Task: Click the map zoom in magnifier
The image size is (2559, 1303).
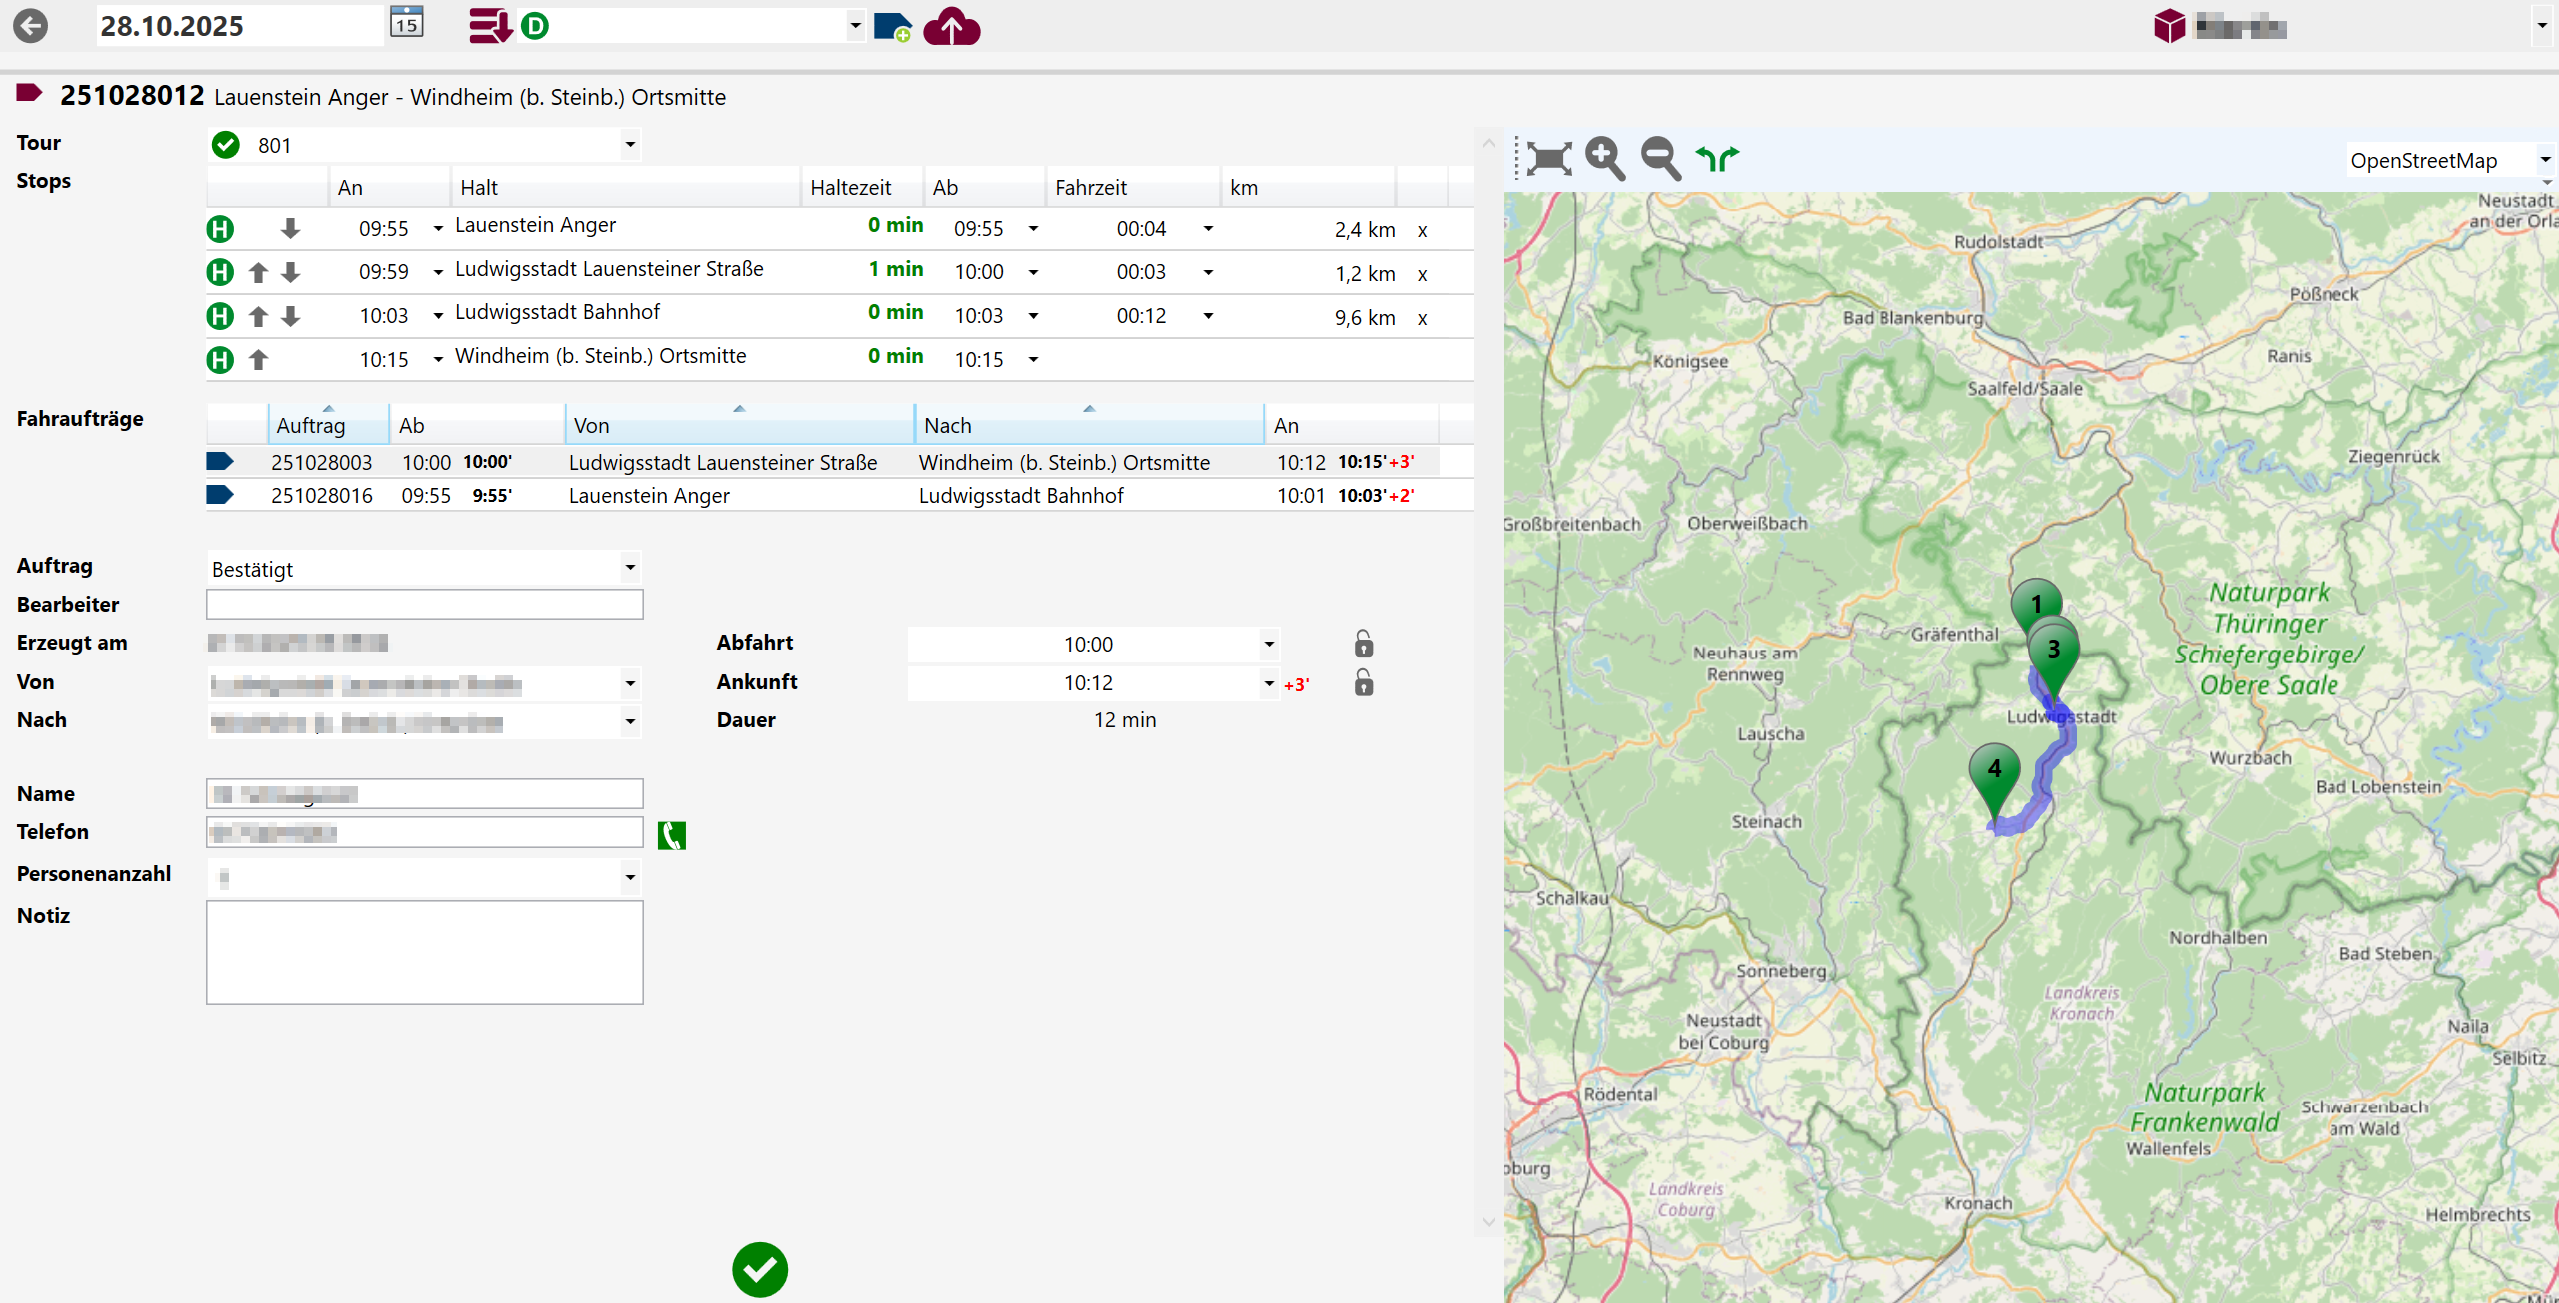Action: point(1604,158)
